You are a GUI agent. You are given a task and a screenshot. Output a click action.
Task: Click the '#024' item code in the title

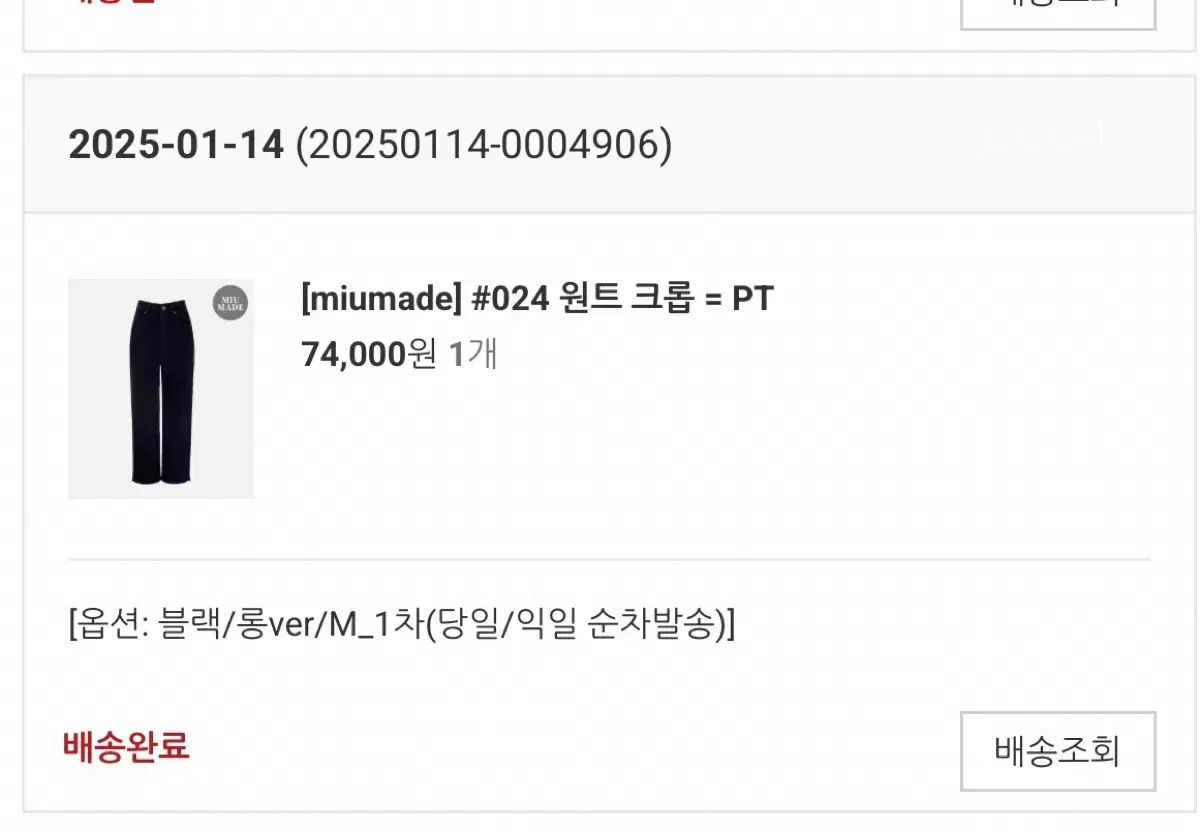point(510,298)
